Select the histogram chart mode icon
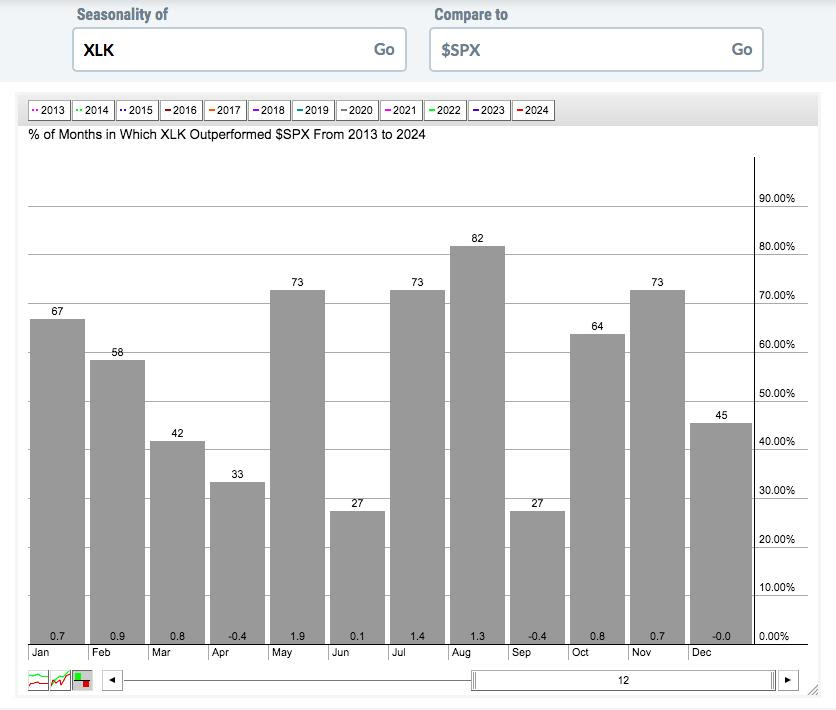The image size is (836, 710). [x=82, y=680]
